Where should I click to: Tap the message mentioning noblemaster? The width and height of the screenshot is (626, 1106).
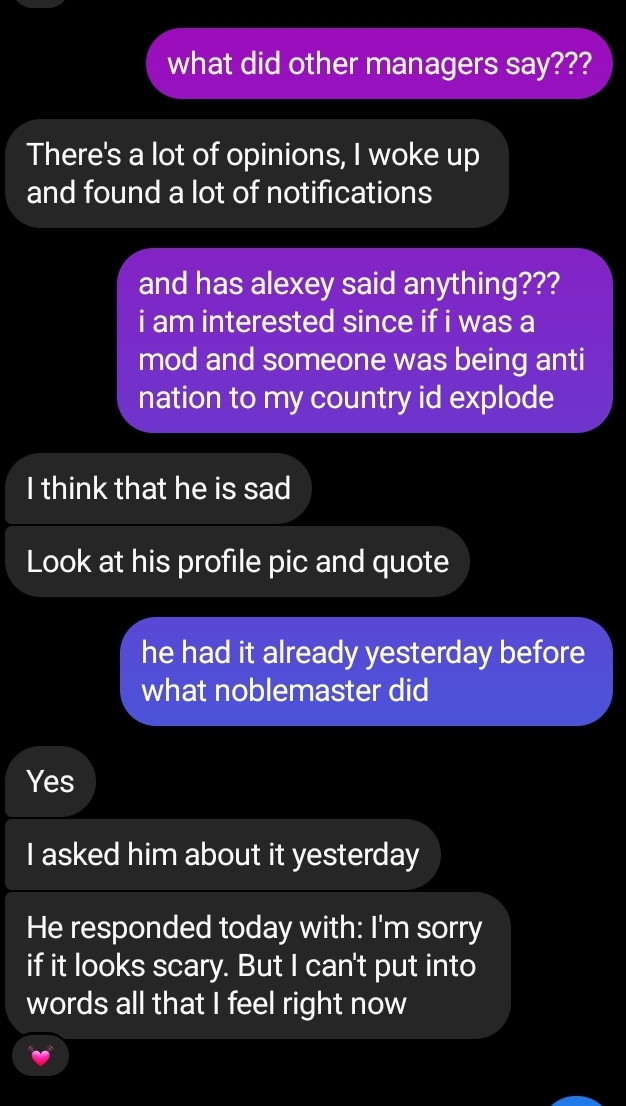(366, 672)
